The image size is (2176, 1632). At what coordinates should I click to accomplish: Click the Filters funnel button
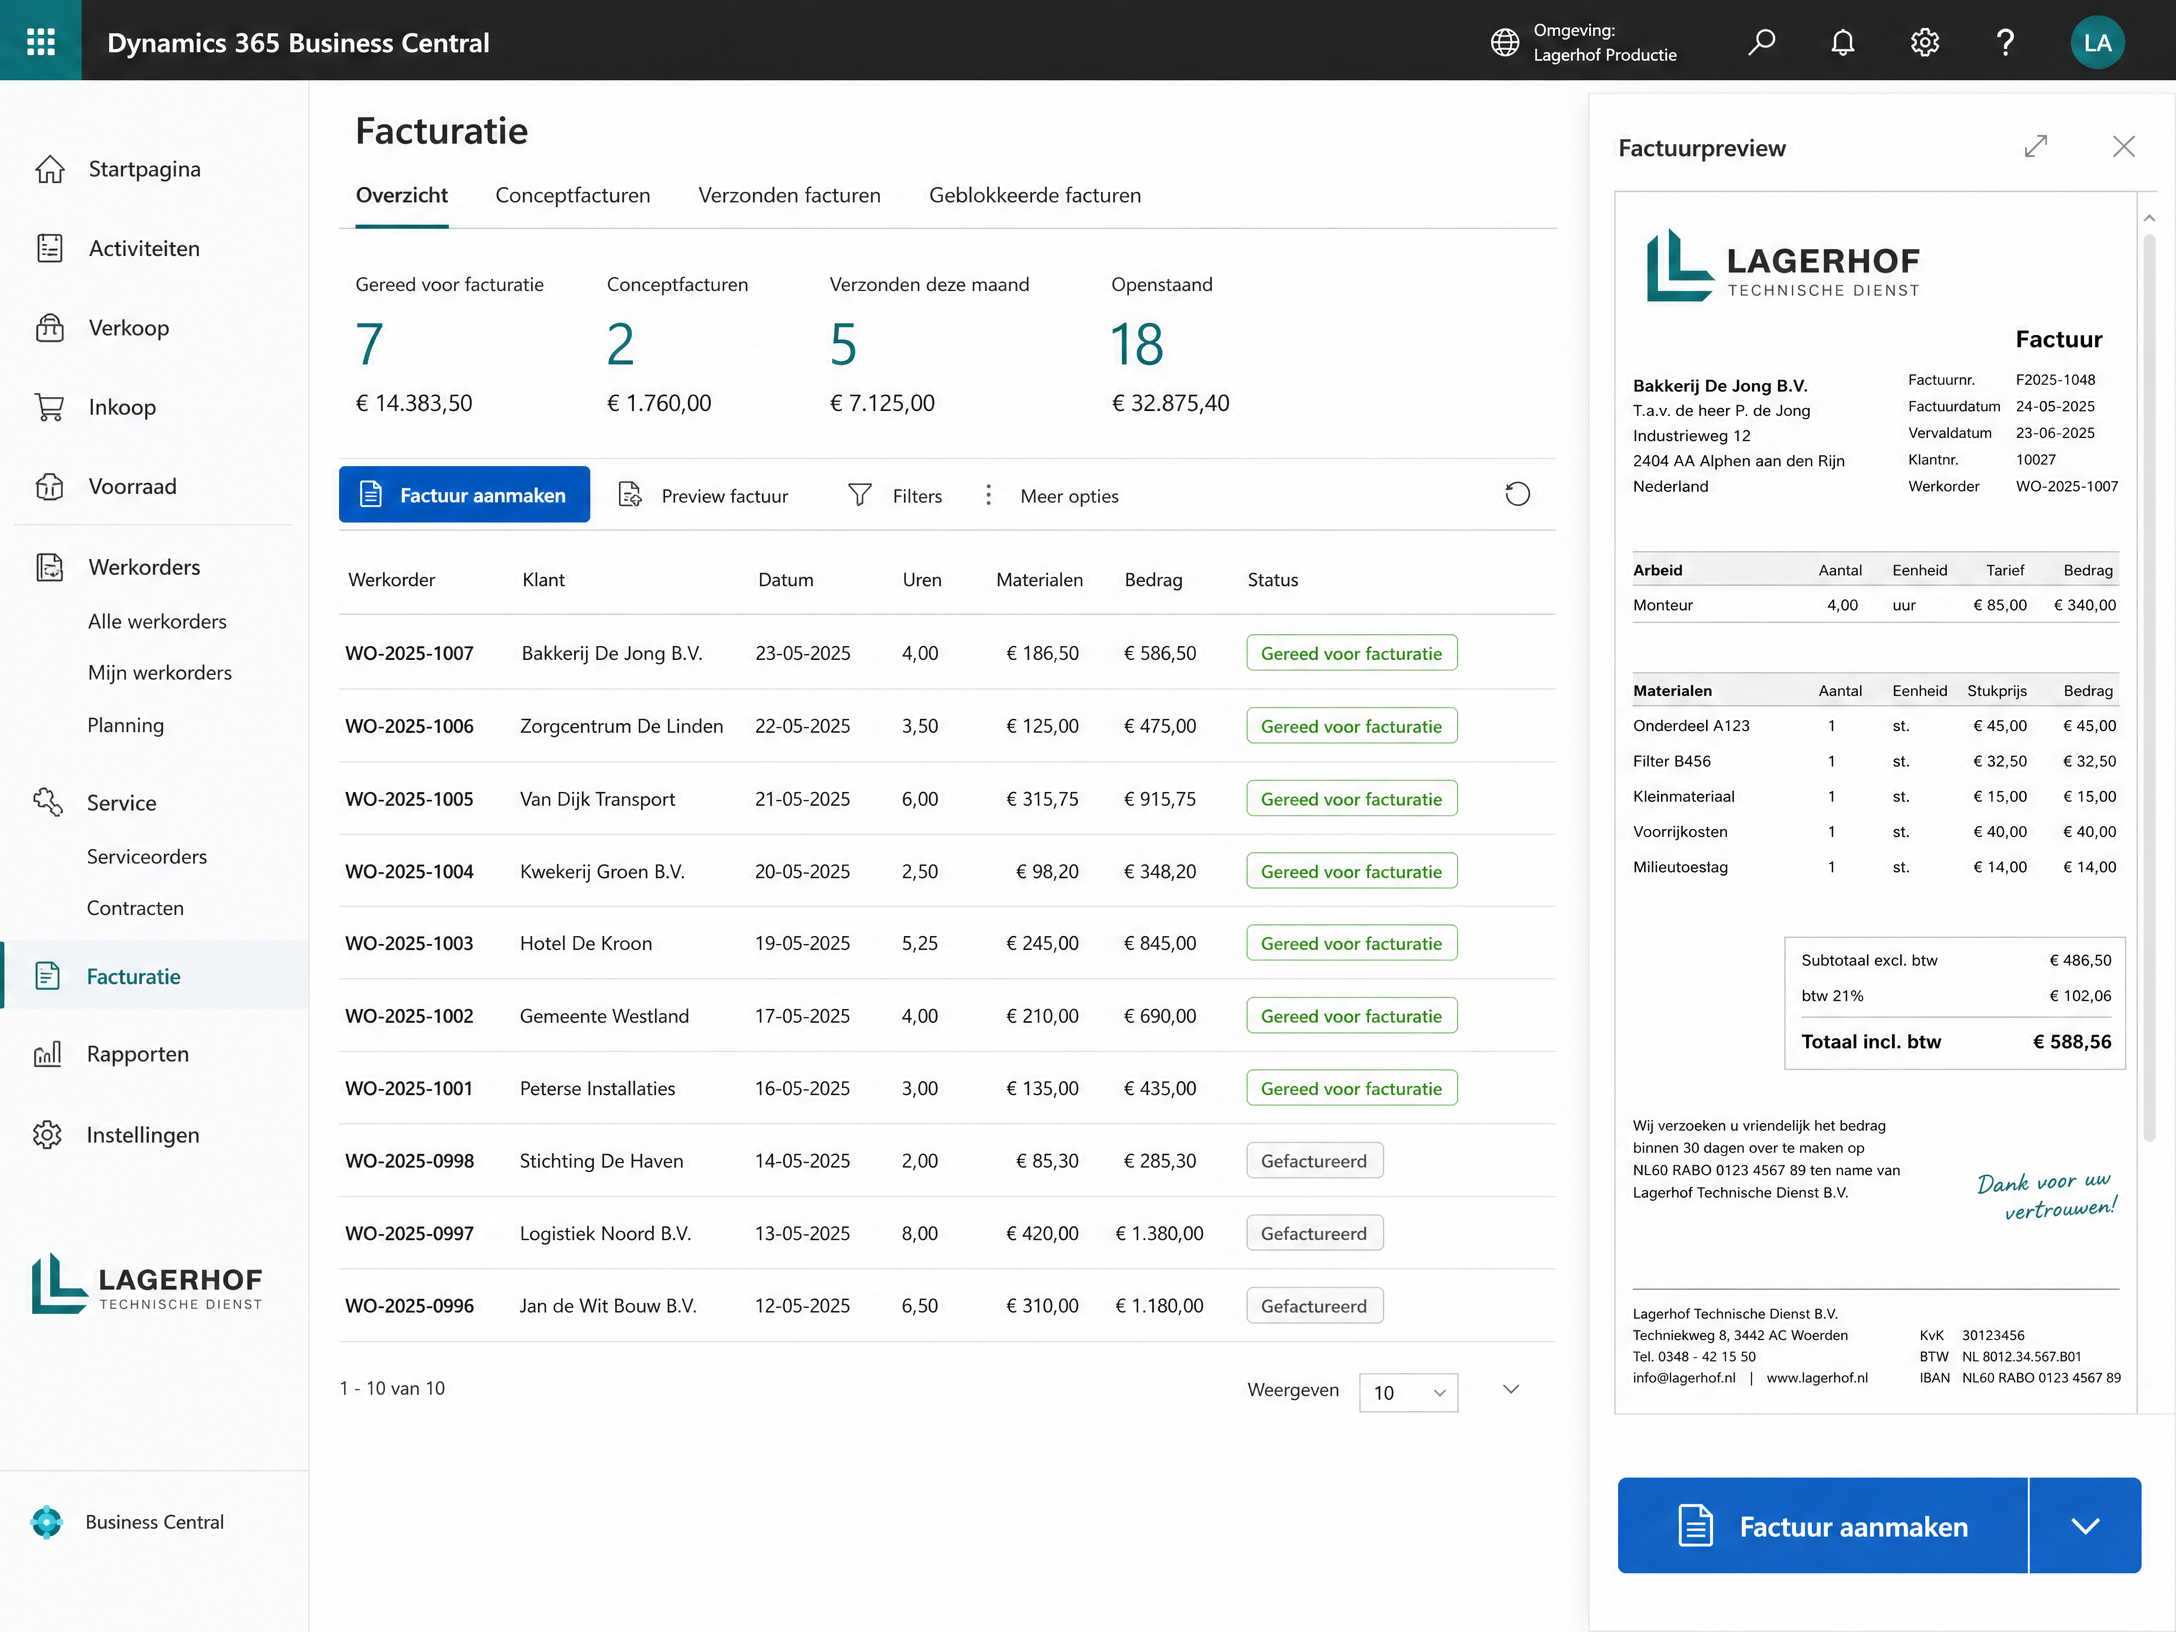click(895, 495)
